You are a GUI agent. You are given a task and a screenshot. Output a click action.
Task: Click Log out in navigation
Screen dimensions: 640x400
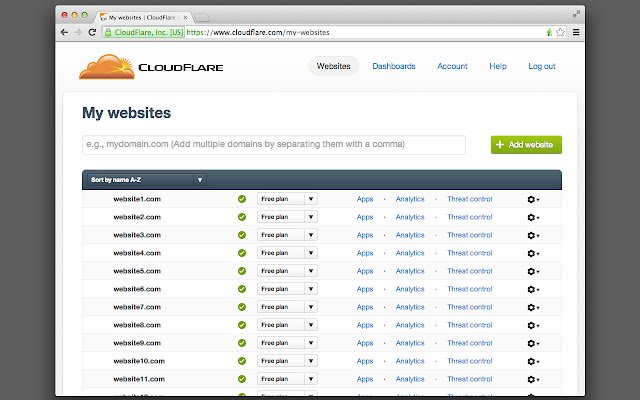[542, 66]
